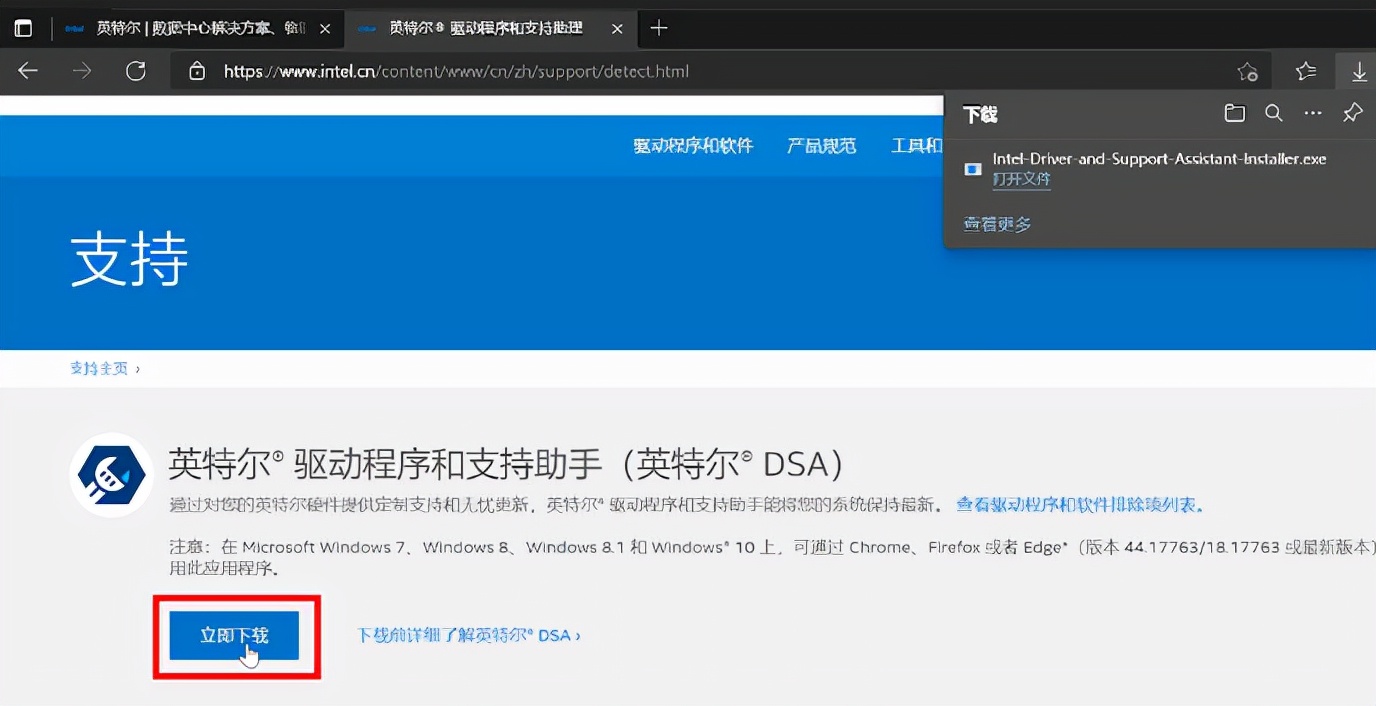Click the back navigation arrow

[x=27, y=71]
